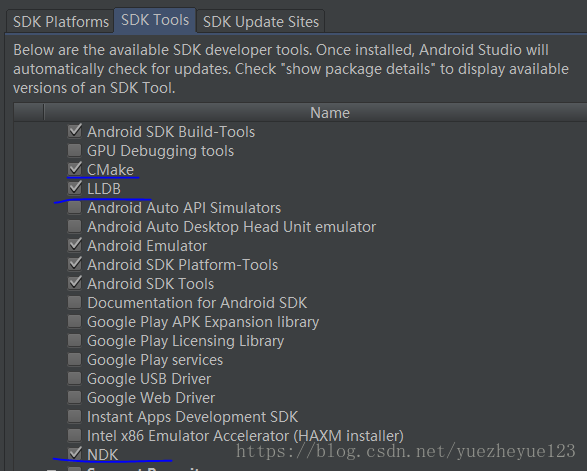Check the Google USB Driver box

[75, 378]
